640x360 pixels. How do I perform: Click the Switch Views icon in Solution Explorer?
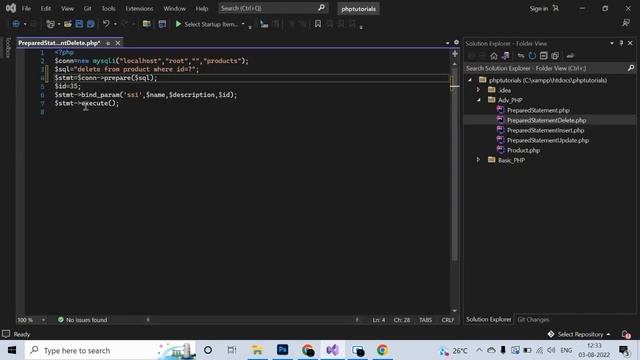(x=505, y=56)
